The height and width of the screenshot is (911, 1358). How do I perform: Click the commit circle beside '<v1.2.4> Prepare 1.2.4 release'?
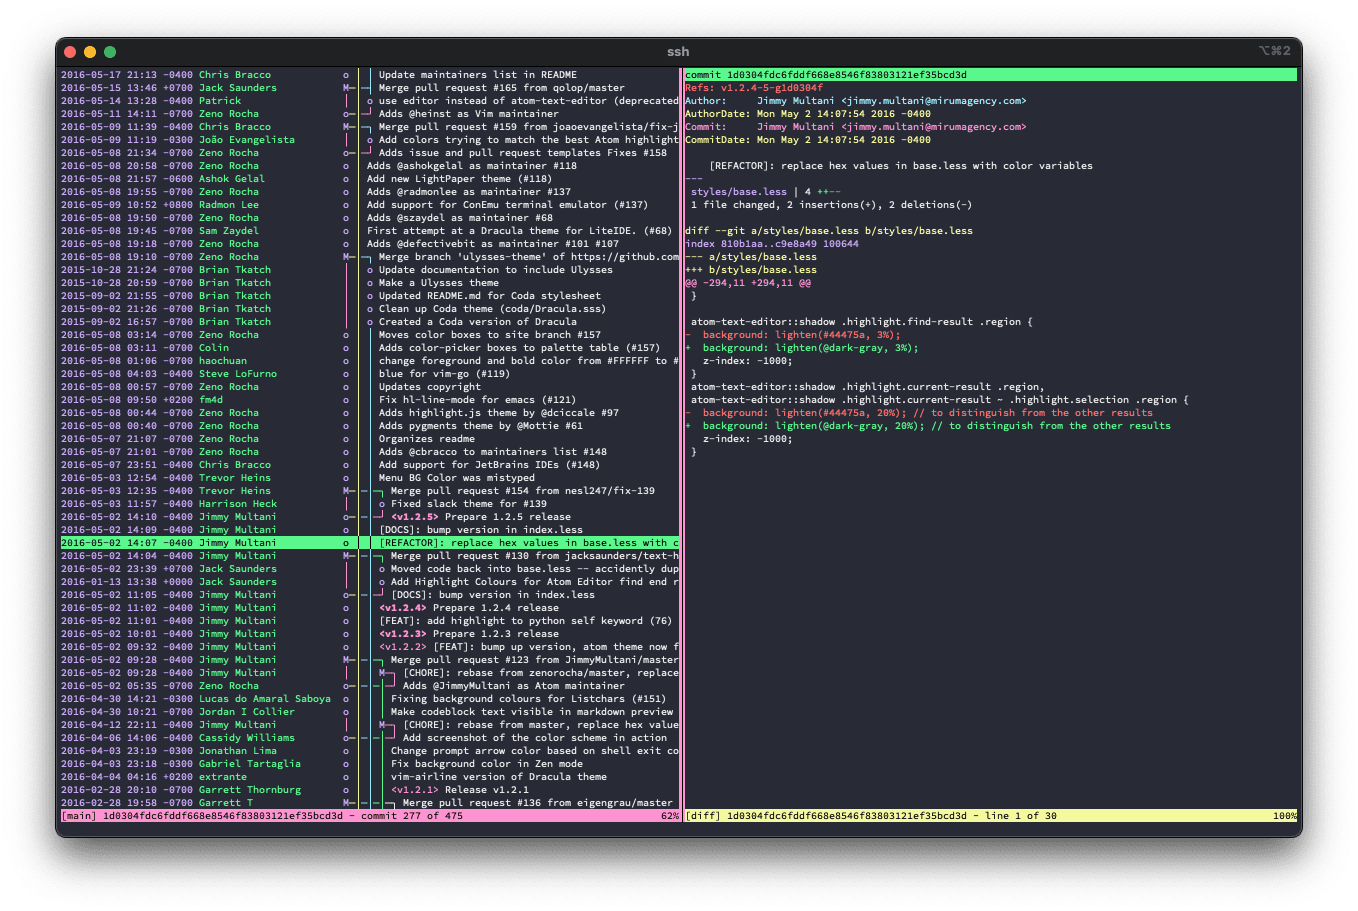coord(345,607)
